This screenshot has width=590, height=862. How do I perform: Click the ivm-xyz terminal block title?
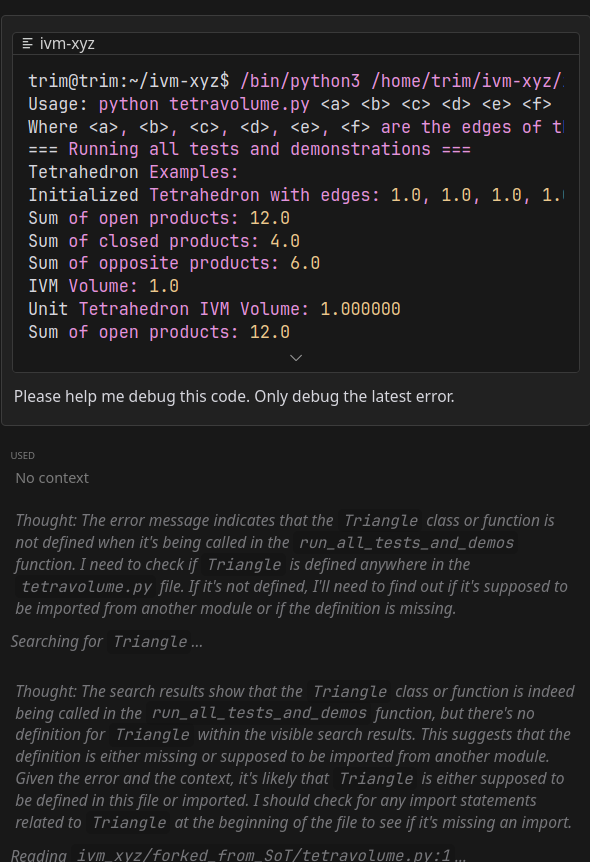click(x=67, y=43)
